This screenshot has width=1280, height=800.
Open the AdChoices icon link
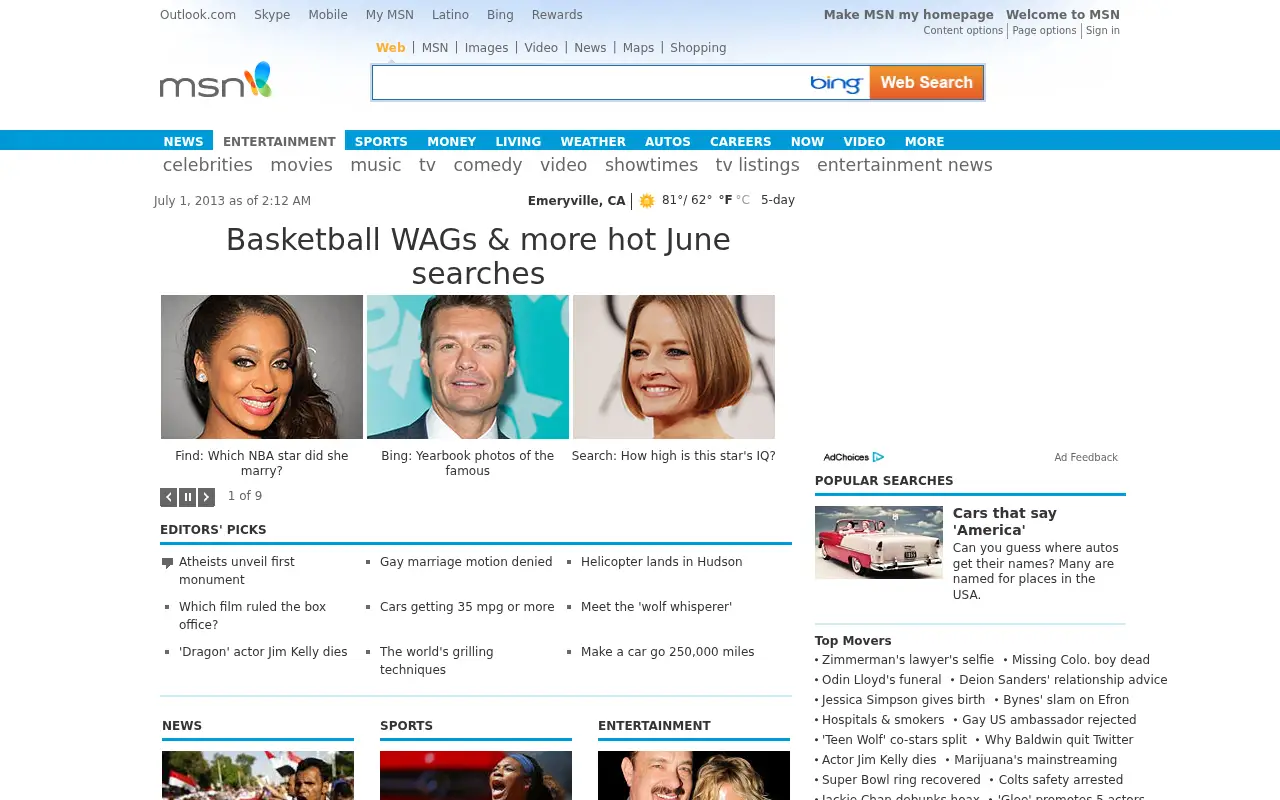[x=853, y=457]
